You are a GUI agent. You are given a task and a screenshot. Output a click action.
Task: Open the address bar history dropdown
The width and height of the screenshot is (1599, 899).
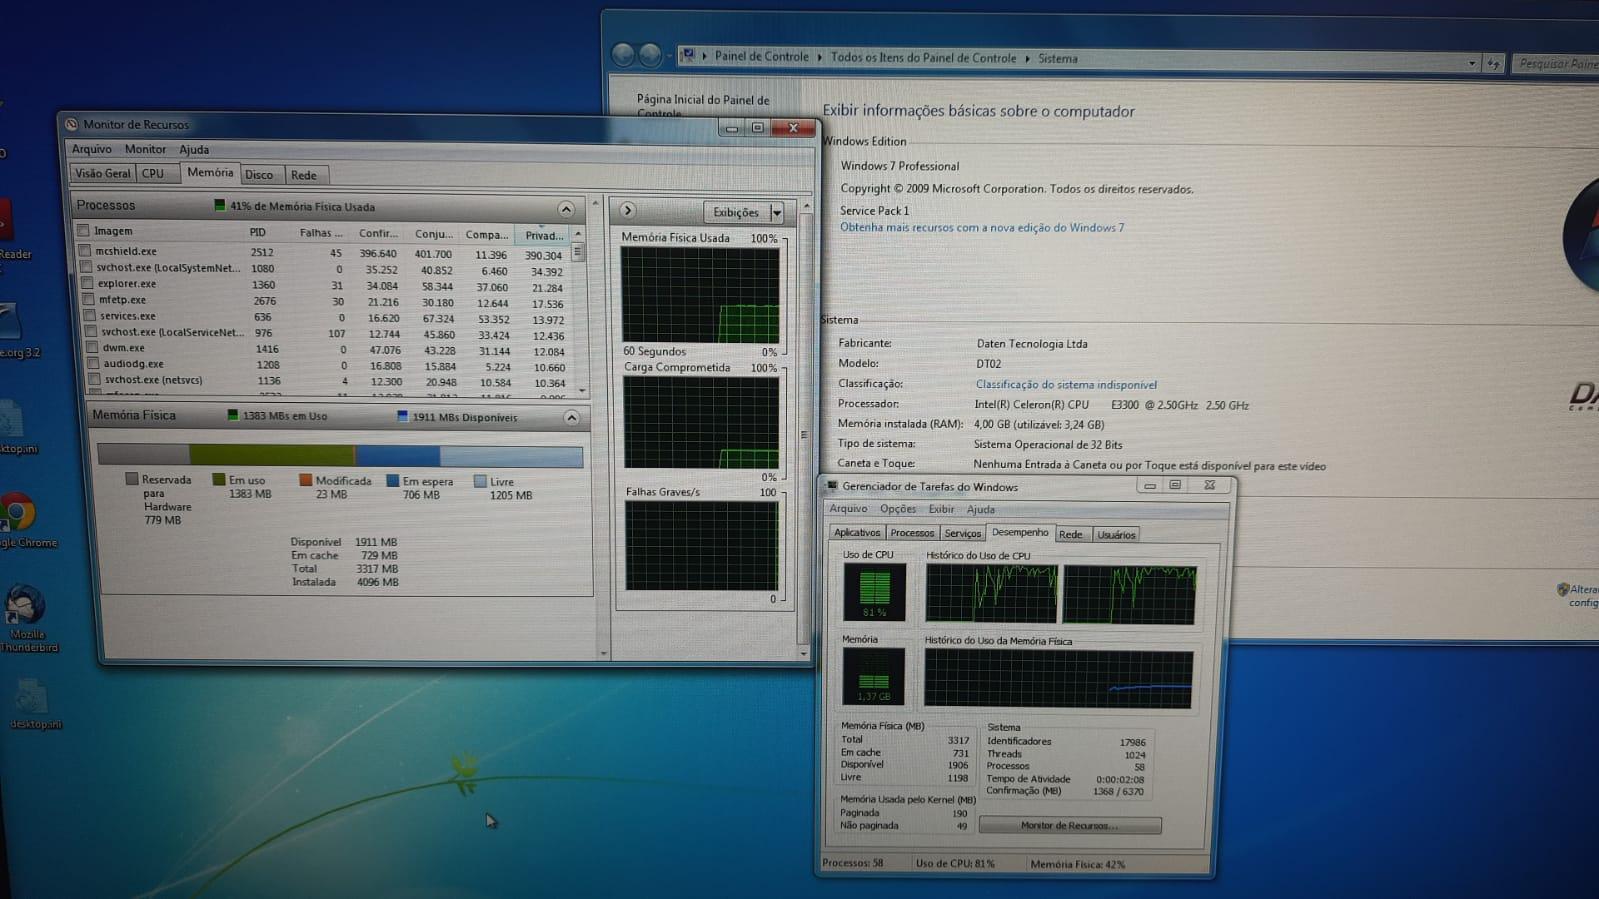[1472, 63]
